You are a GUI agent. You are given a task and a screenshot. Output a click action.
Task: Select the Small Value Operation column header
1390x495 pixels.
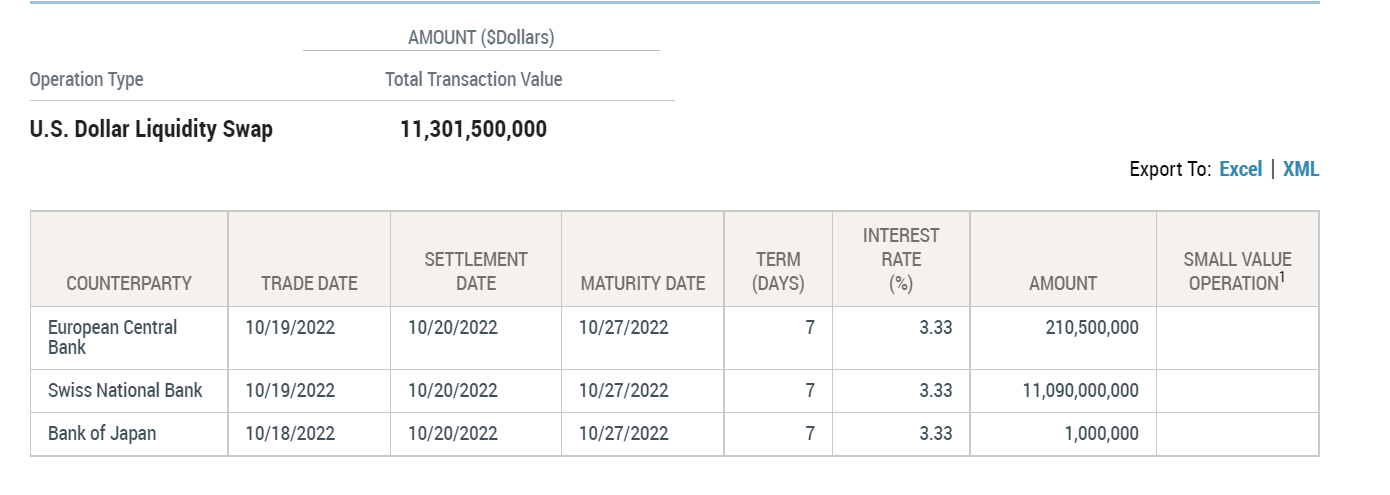pos(1237,271)
